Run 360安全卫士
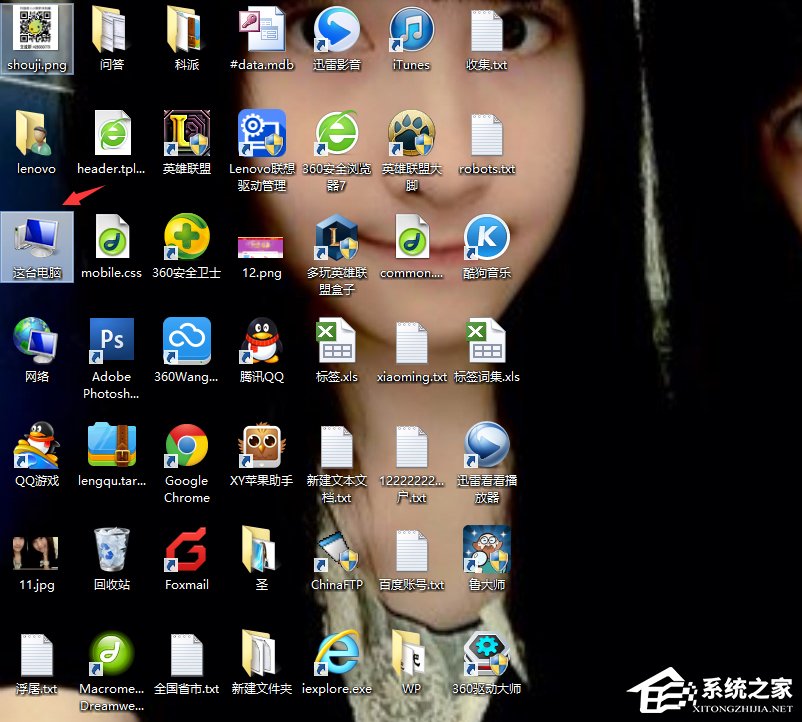 [186, 237]
